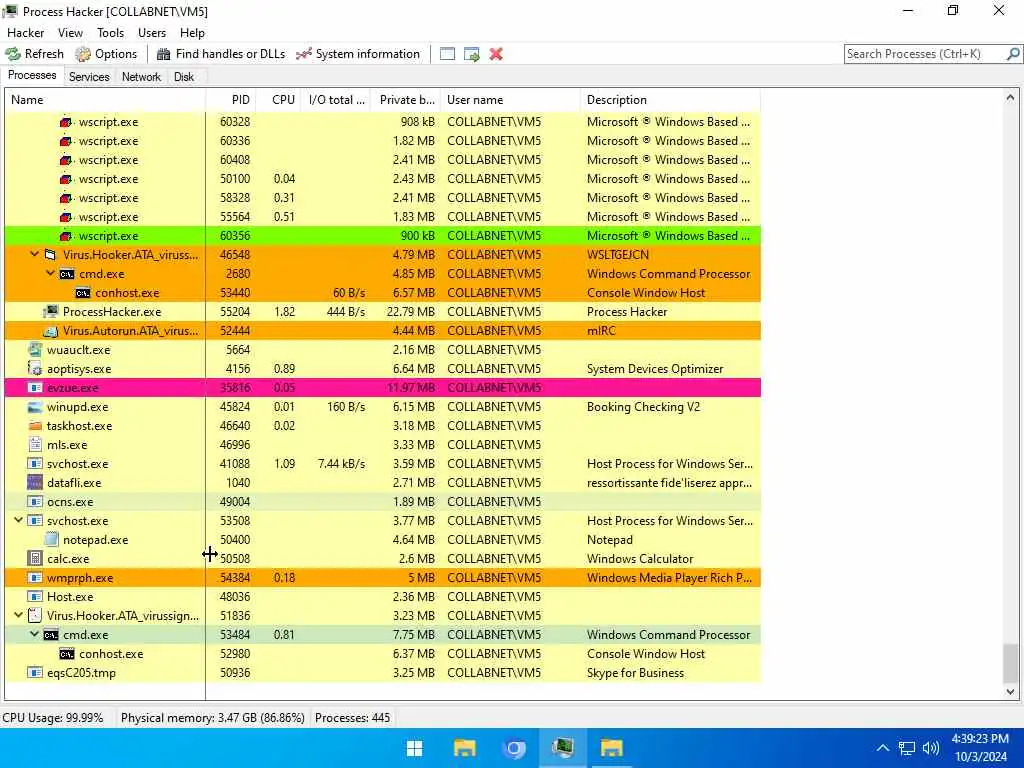Image resolution: width=1024 pixels, height=768 pixels.
Task: Collapse Virus.Hooker.ATA_viruss... PID 46548 tree
Action: tap(35, 255)
